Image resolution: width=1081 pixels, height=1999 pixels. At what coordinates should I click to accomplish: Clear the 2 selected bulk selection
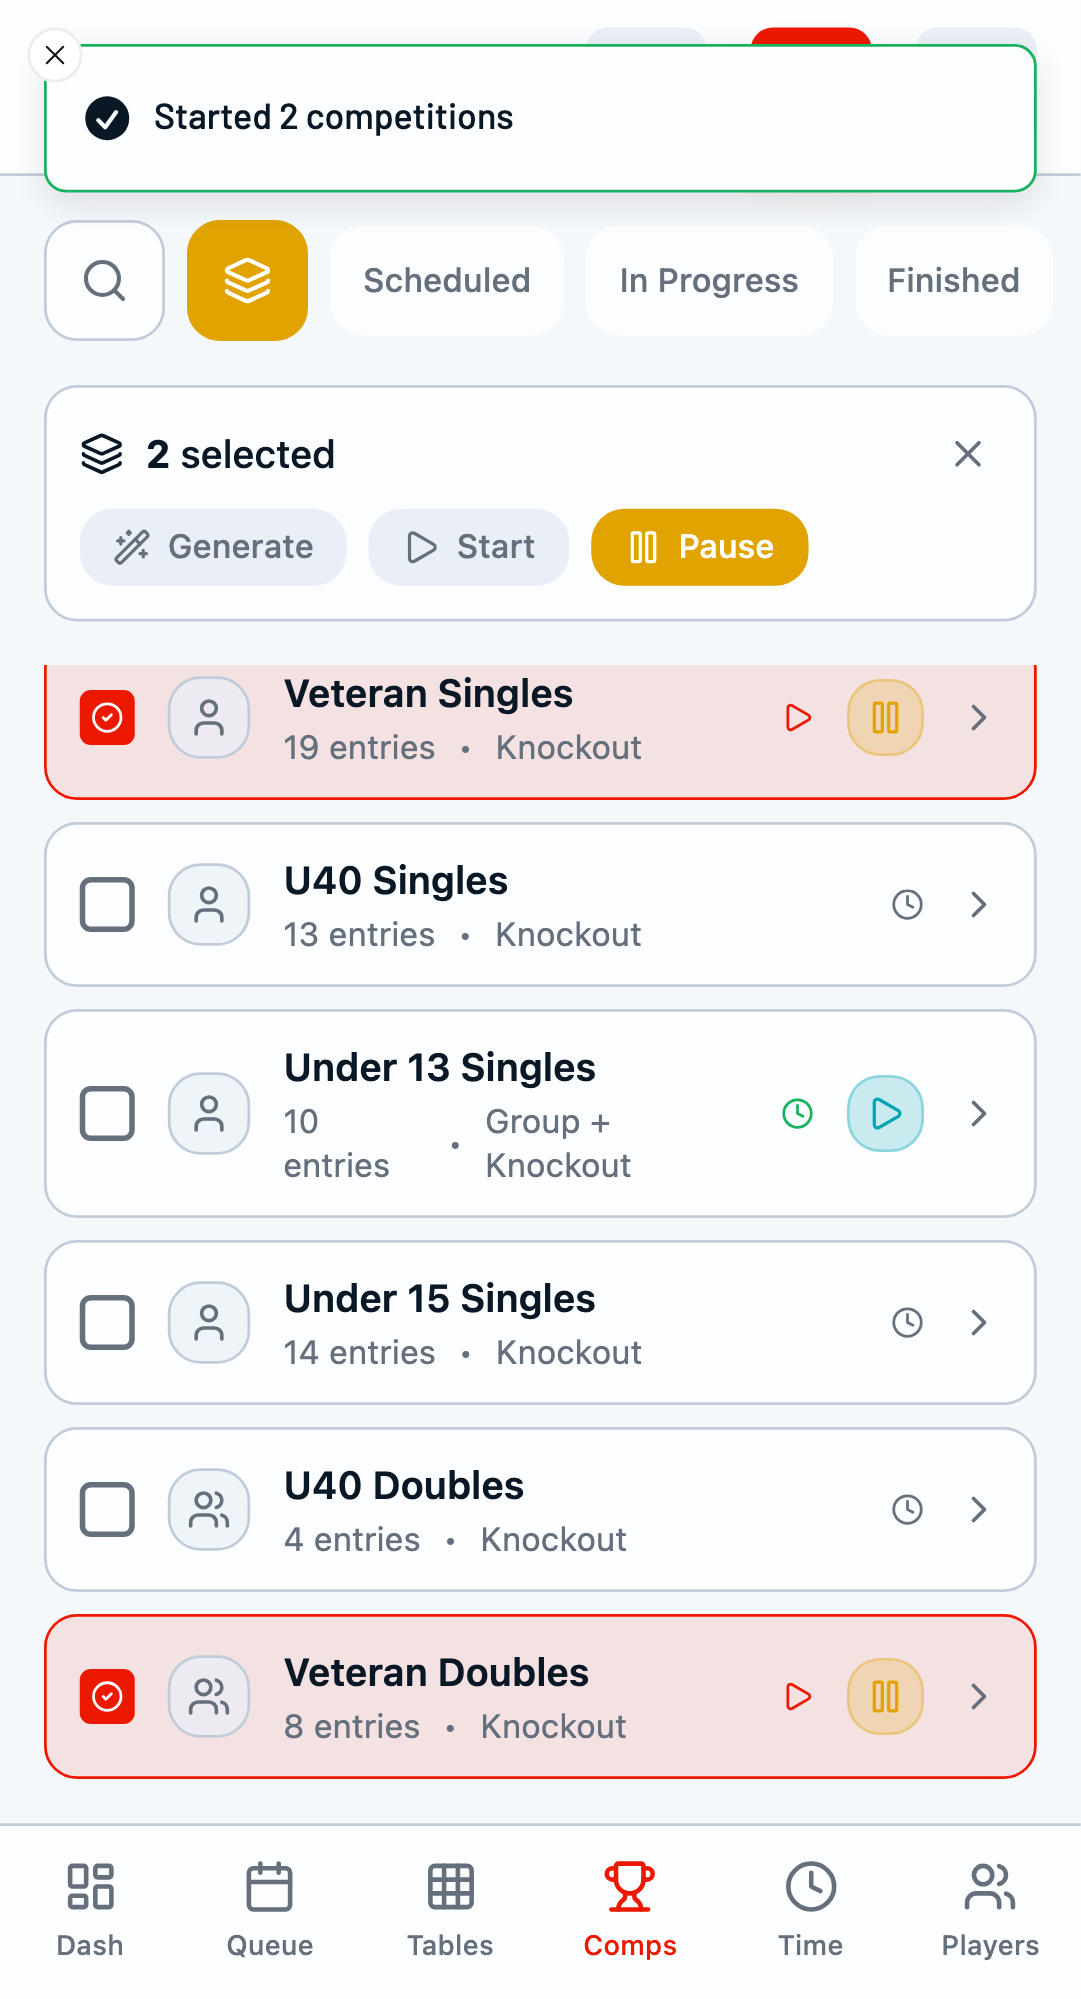(967, 454)
